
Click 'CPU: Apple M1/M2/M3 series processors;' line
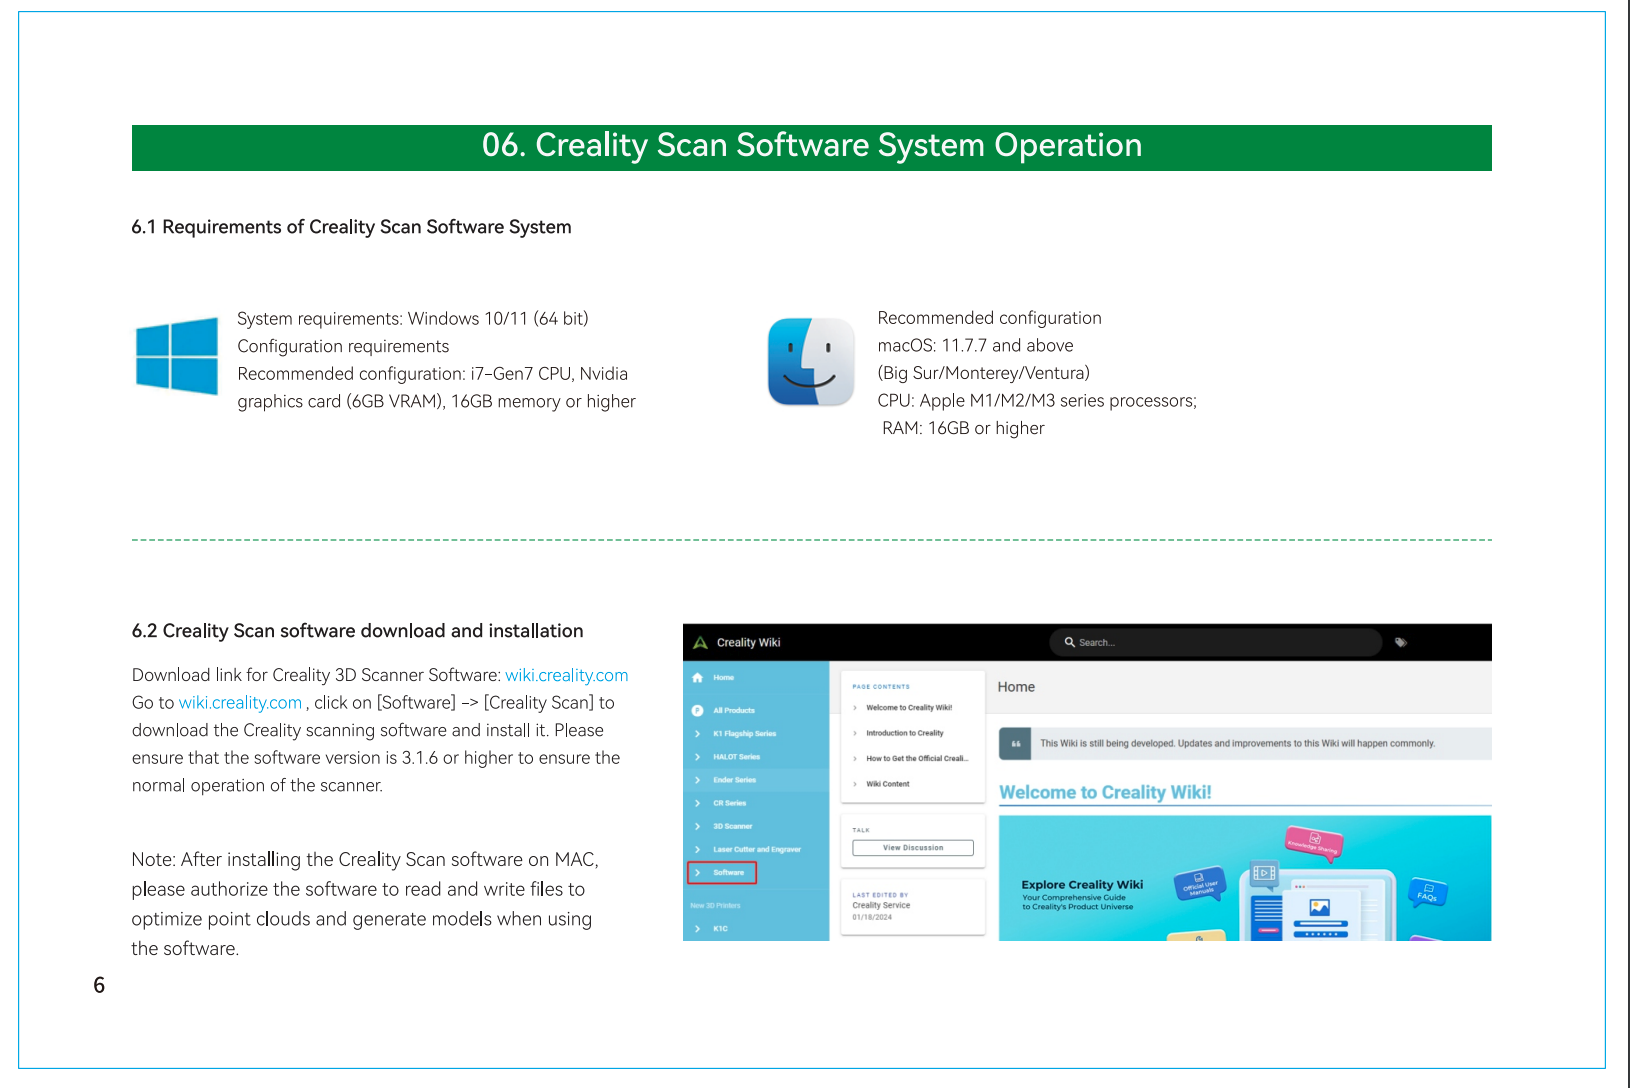point(1037,401)
